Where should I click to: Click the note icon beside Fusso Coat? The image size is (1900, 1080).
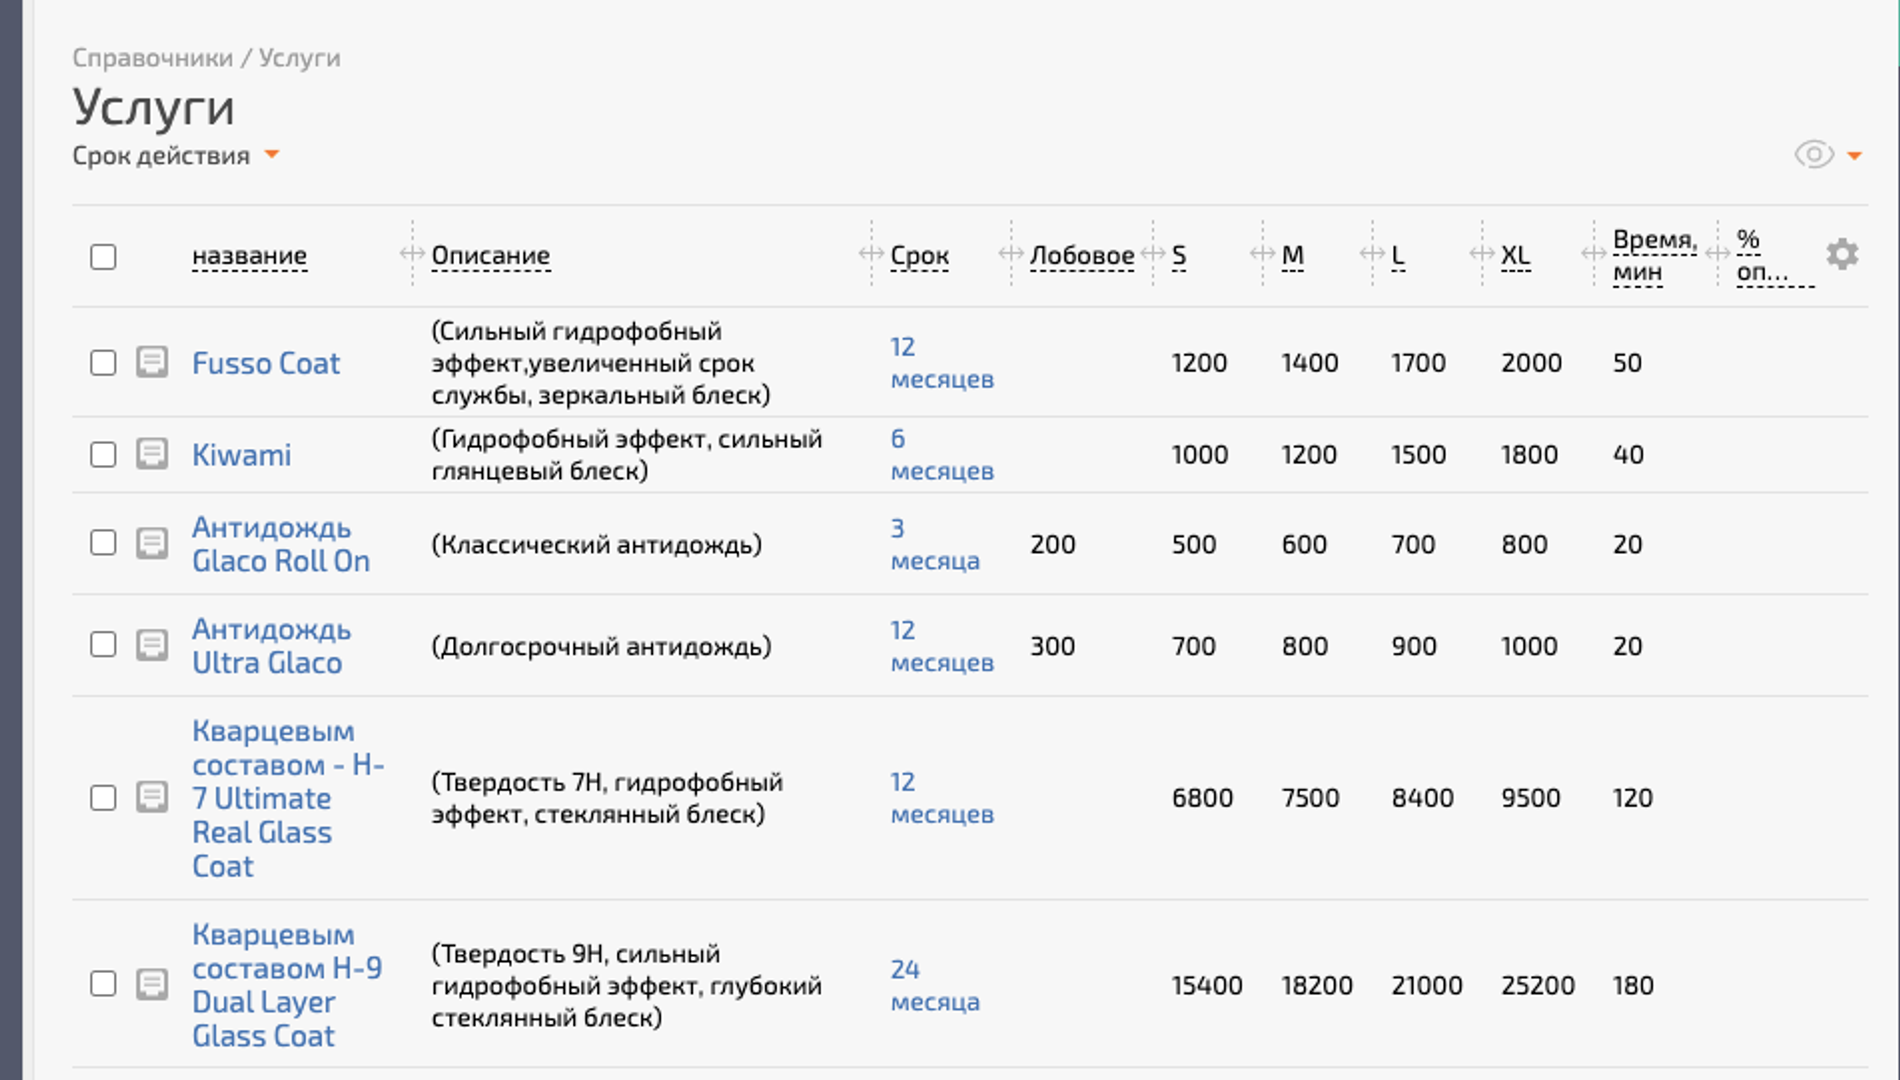[x=152, y=362]
